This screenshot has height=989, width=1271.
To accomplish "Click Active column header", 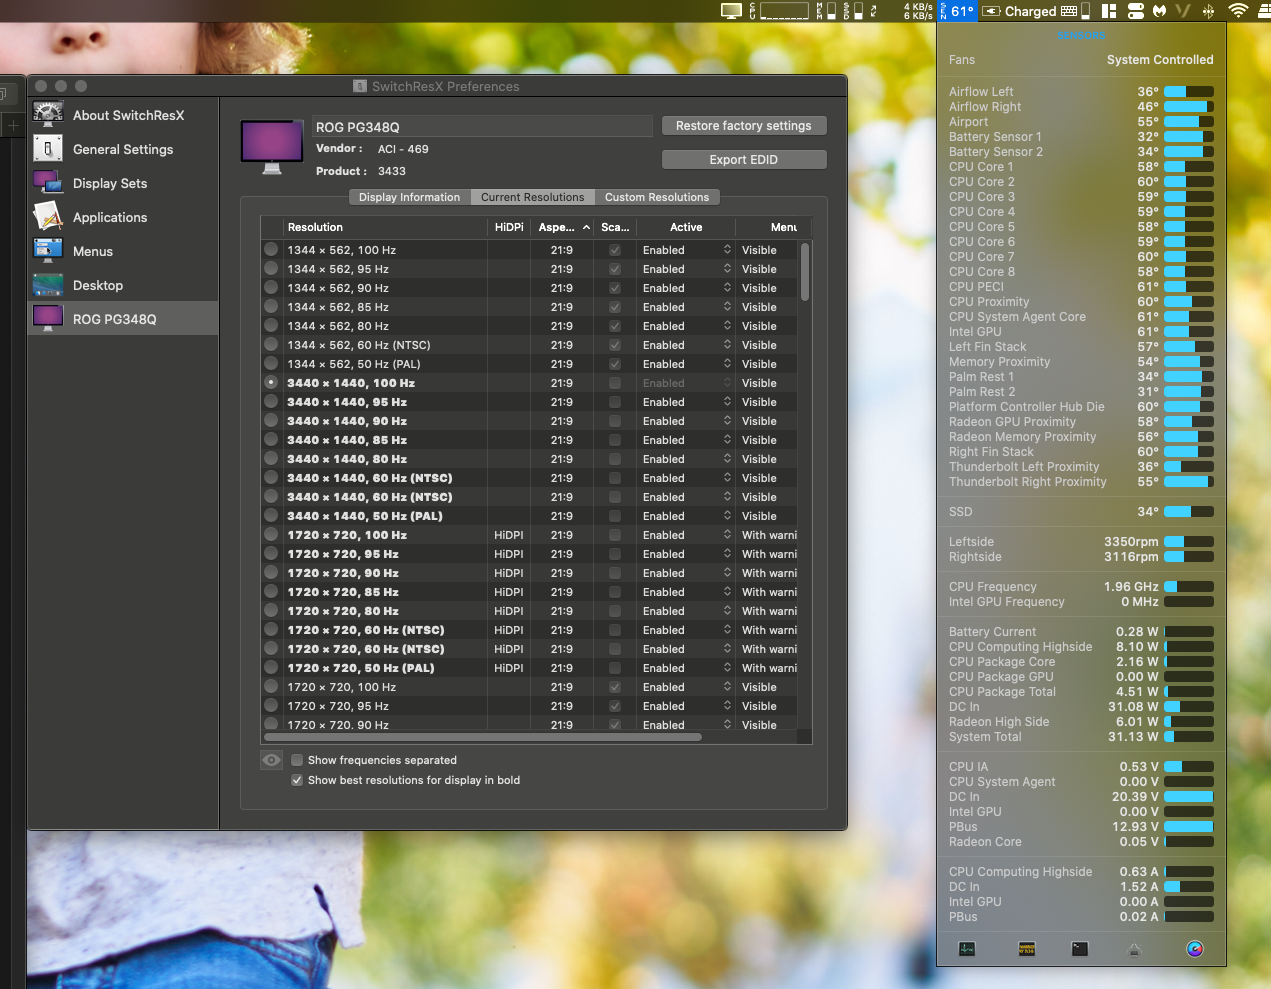I will 686,227.
